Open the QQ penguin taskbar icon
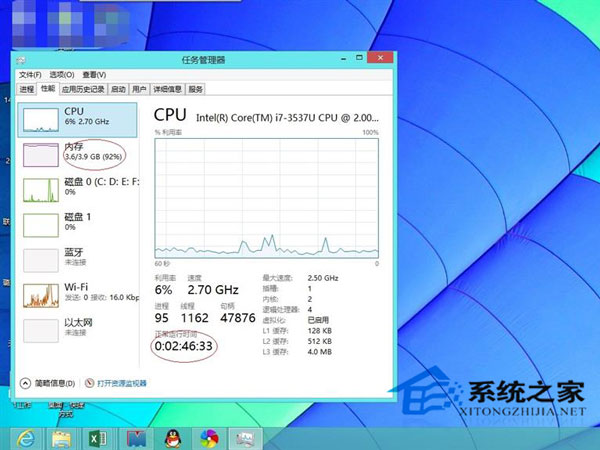 [x=173, y=439]
